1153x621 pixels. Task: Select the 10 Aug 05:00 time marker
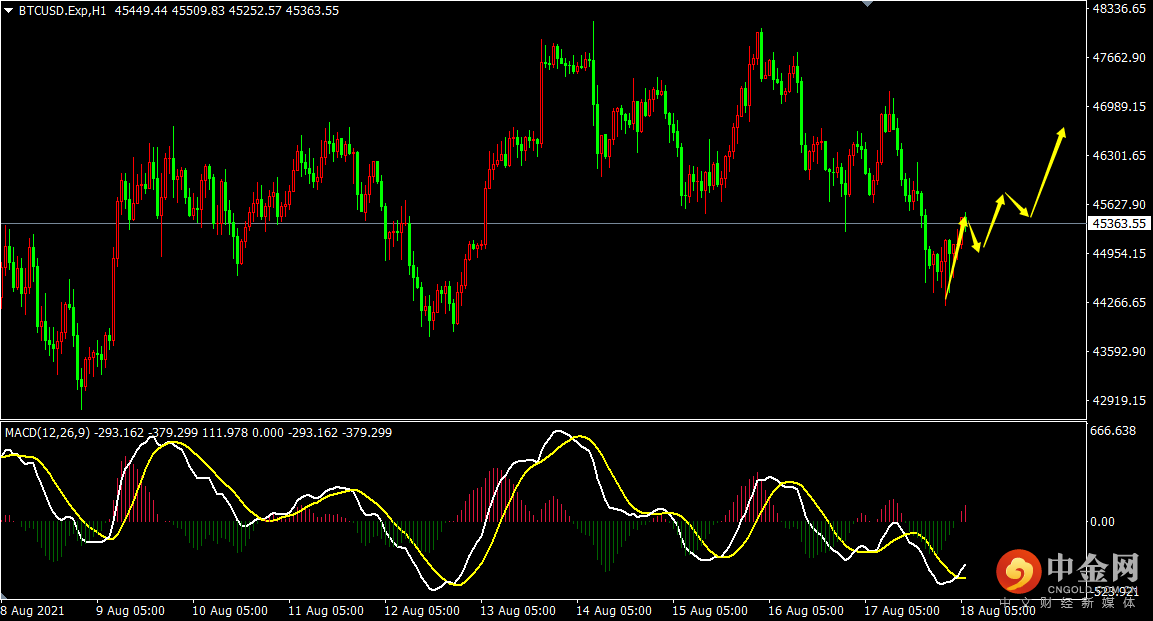coord(229,610)
